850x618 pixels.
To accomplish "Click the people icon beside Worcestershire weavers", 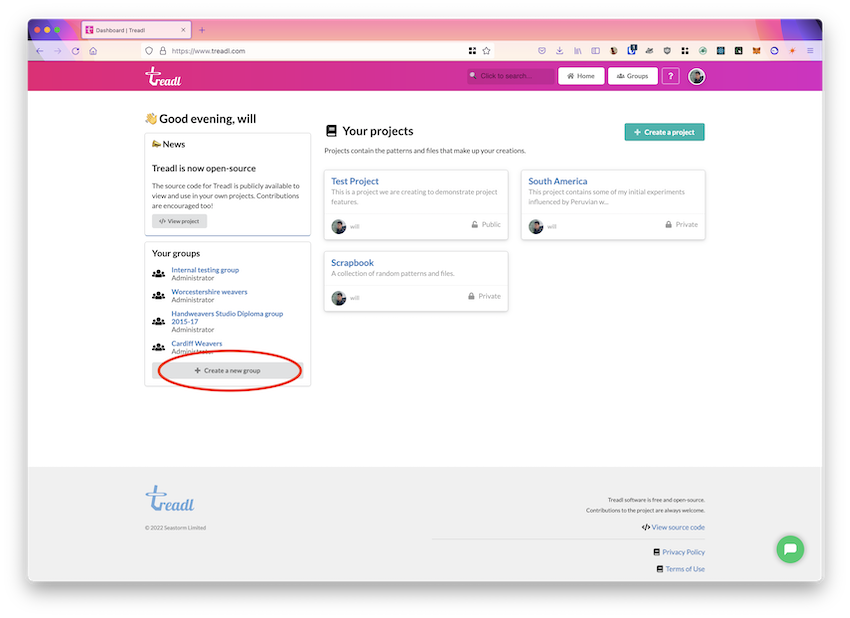I will point(158,295).
